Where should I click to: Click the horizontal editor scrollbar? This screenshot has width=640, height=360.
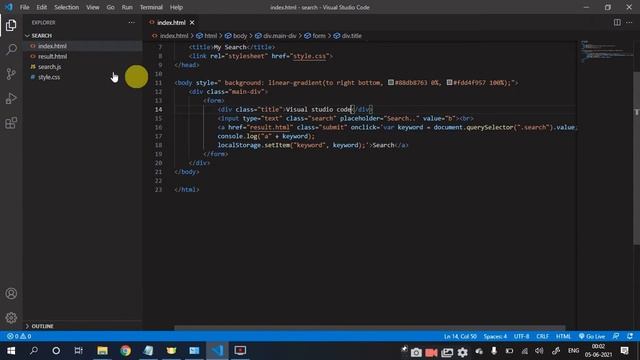369,327
